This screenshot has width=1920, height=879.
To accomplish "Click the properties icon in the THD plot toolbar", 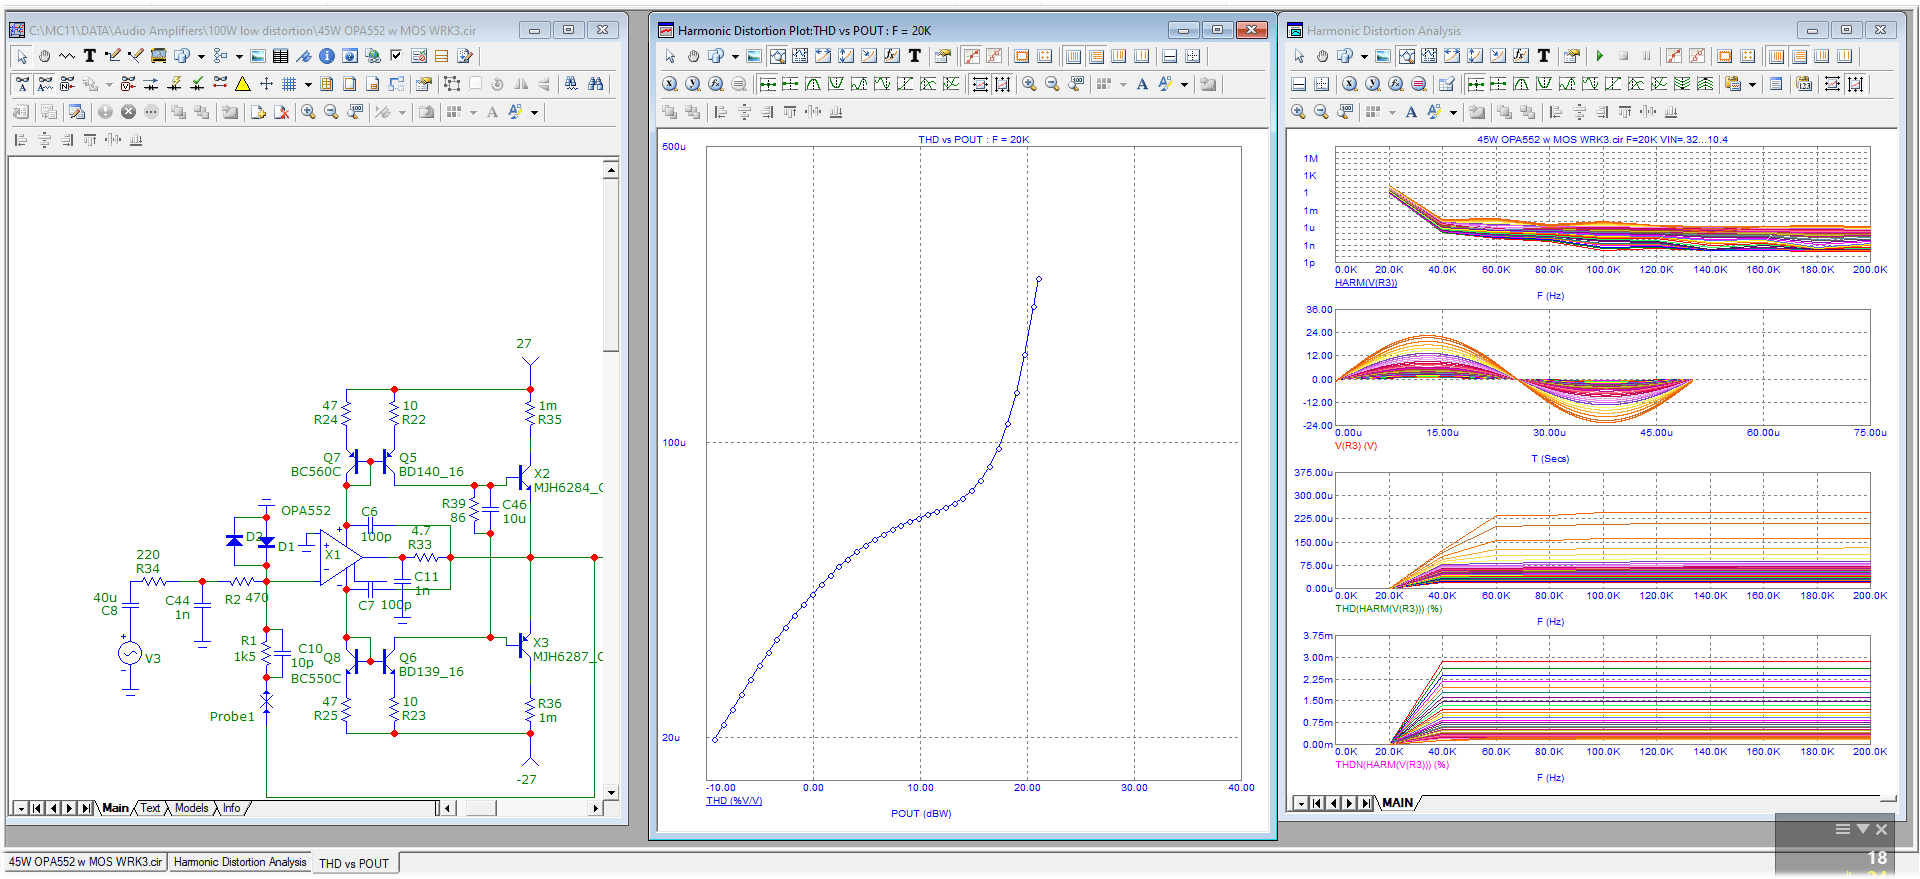I will (942, 56).
